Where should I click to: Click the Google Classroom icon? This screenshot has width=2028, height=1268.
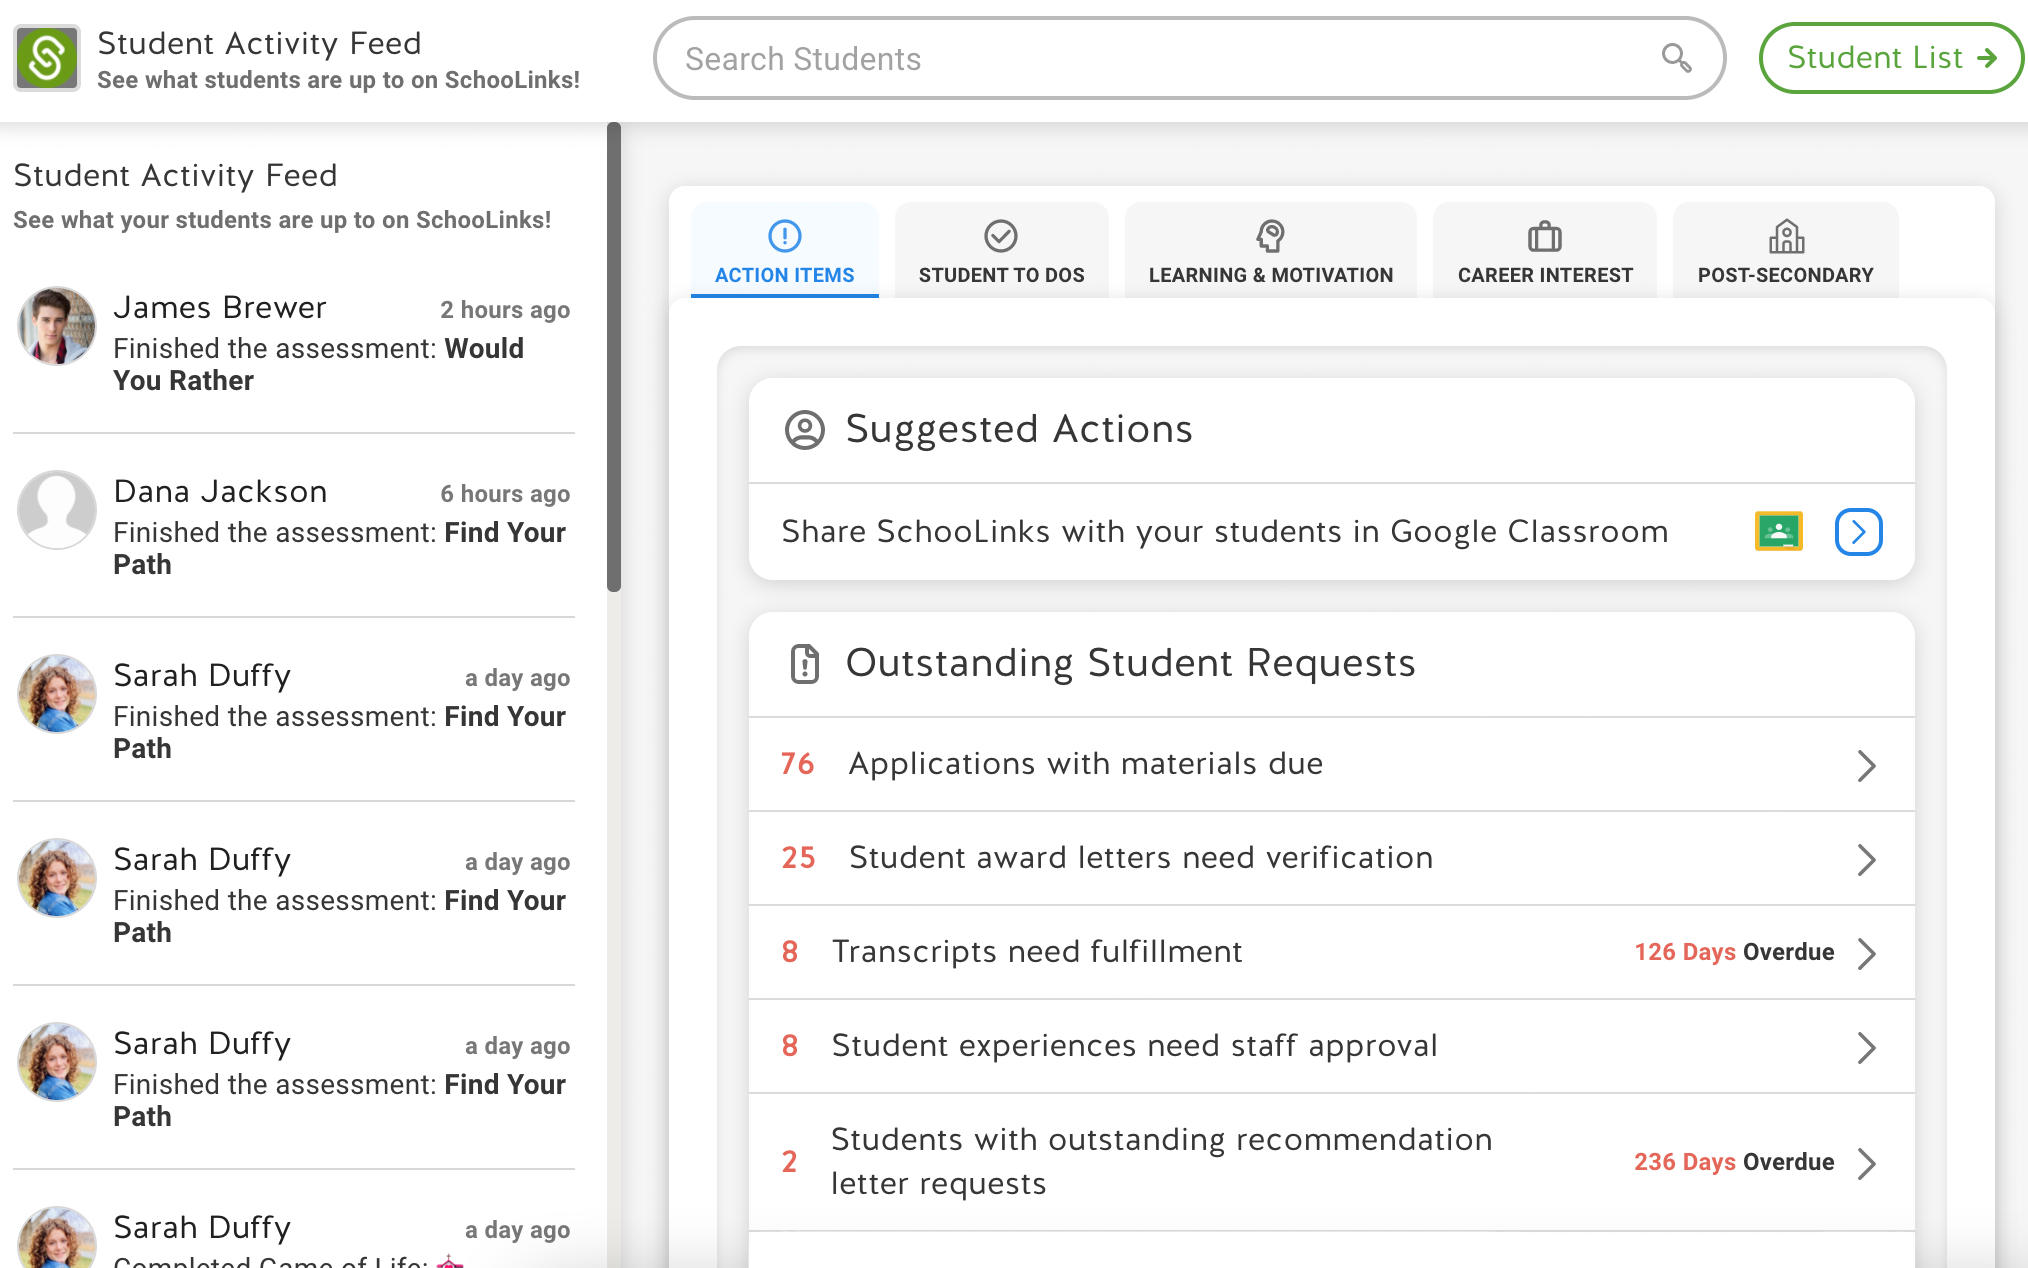tap(1778, 531)
